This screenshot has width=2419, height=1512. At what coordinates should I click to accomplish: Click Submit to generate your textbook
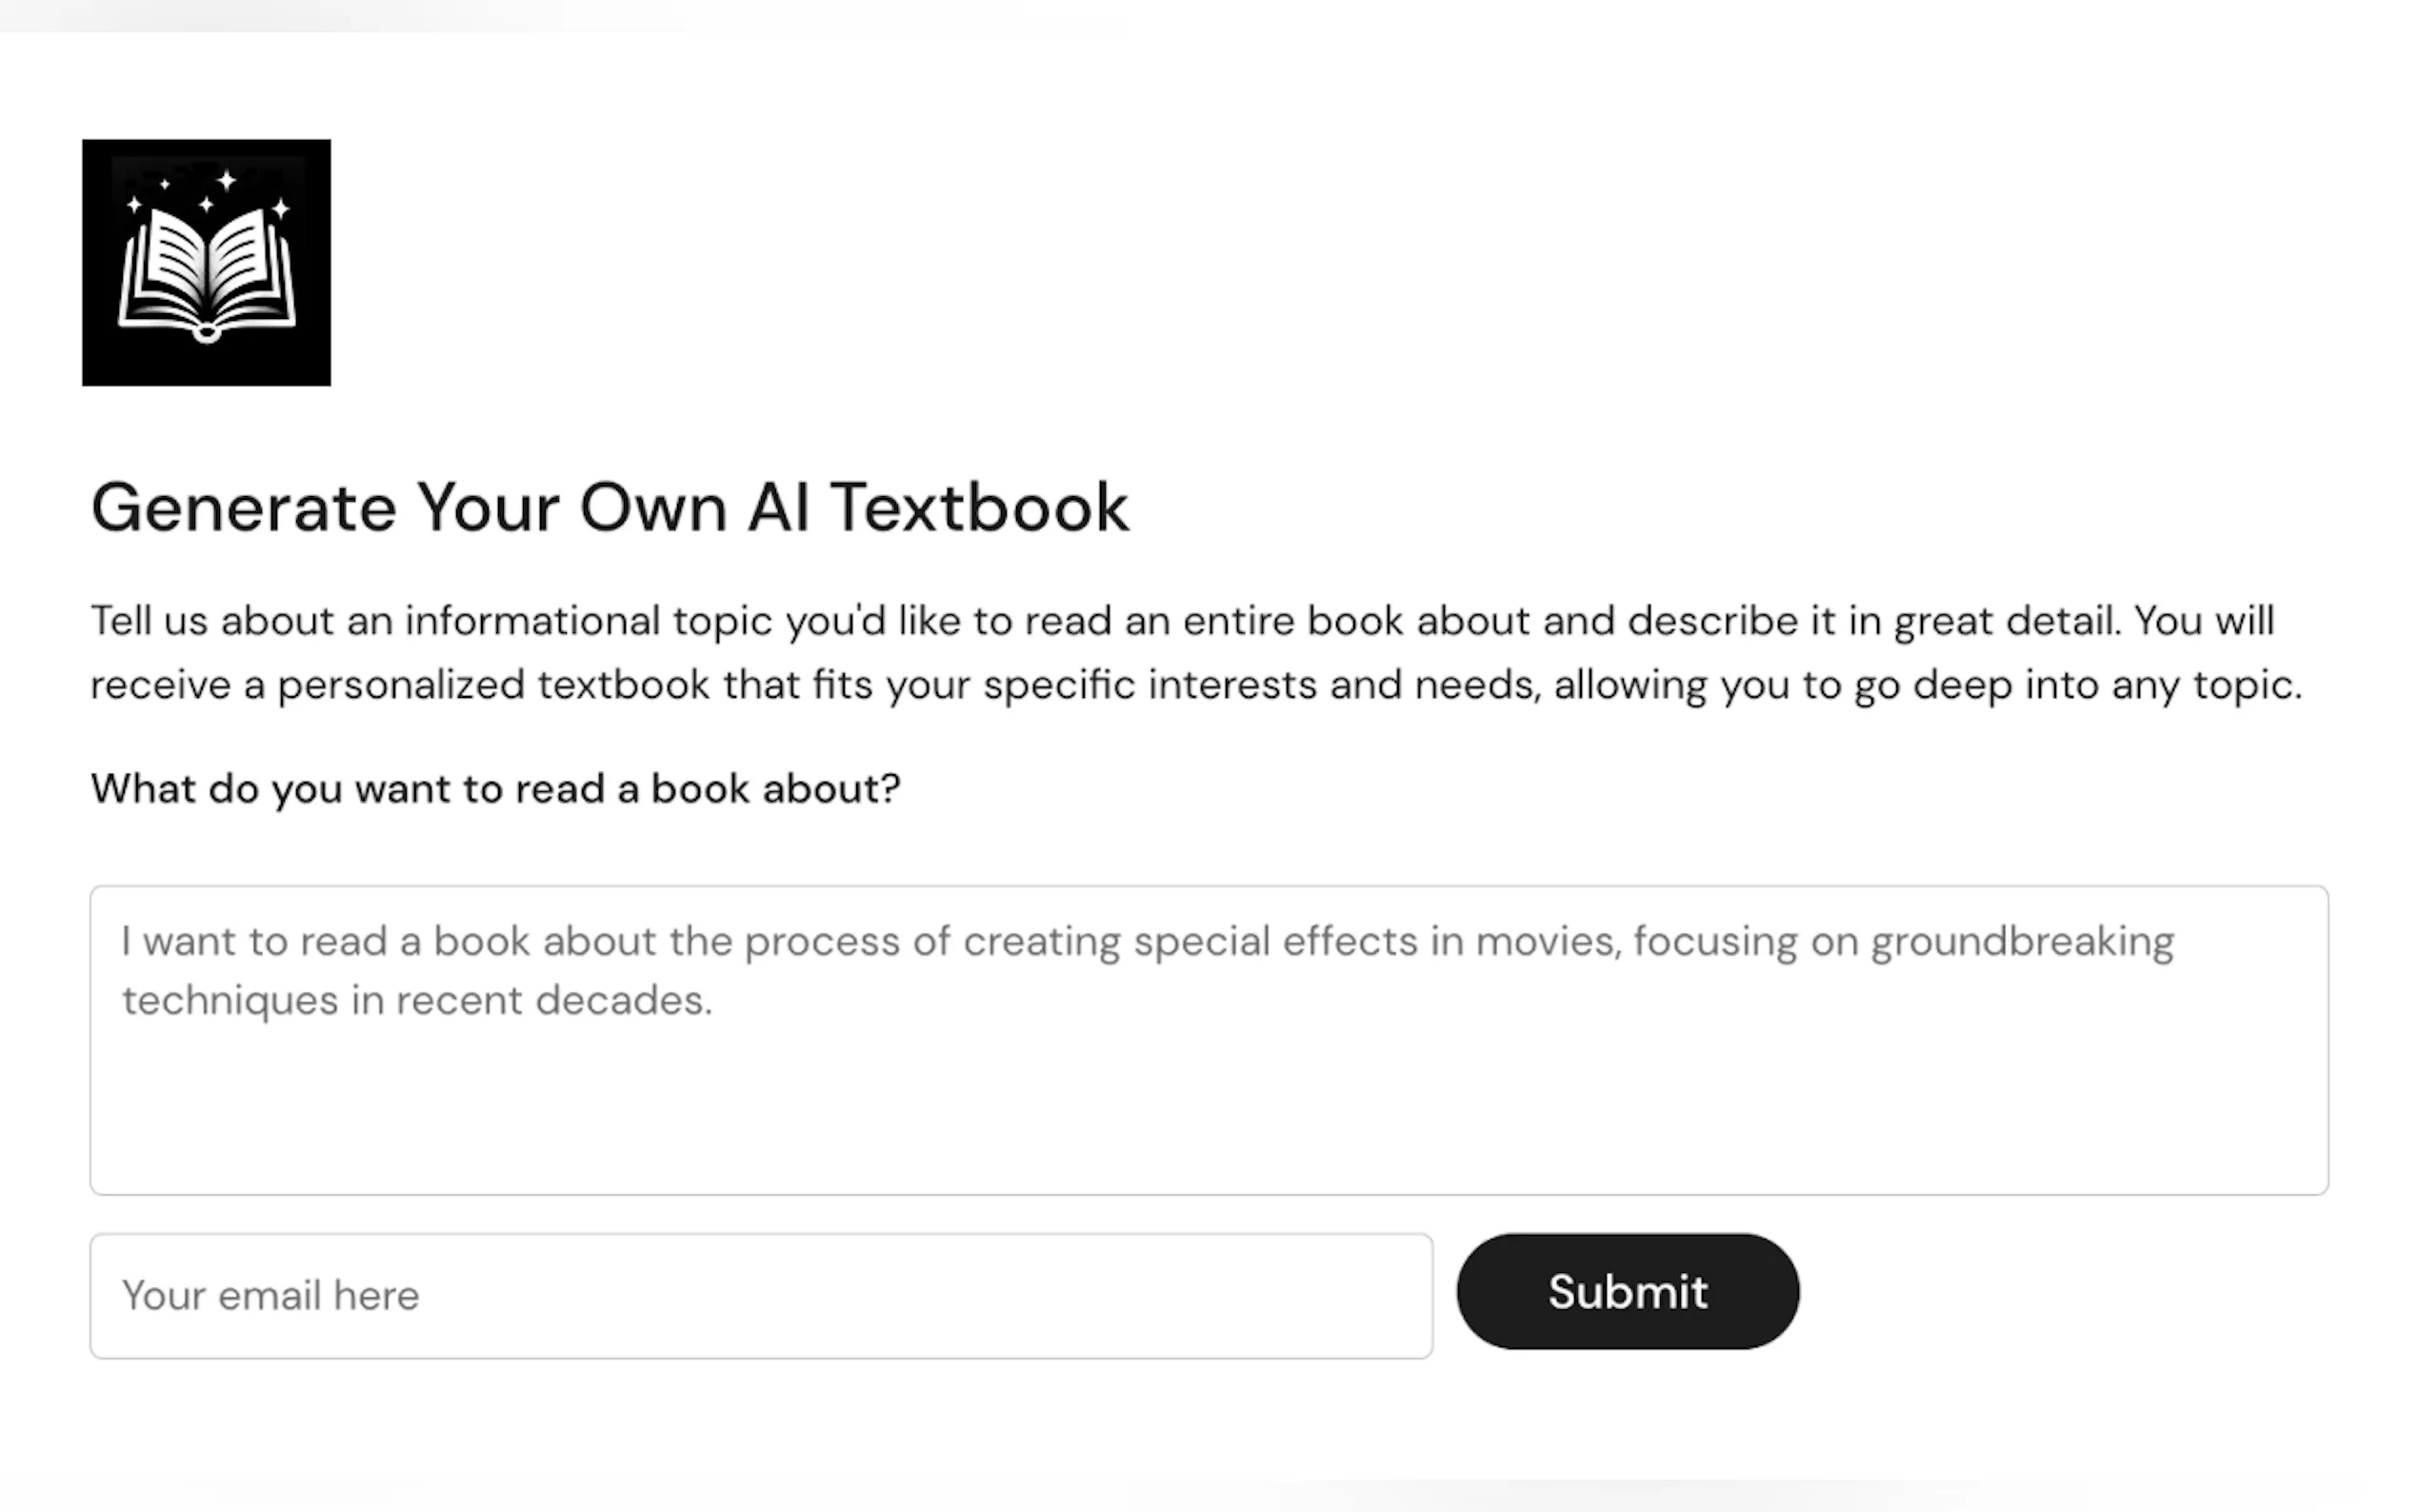click(x=1627, y=1292)
